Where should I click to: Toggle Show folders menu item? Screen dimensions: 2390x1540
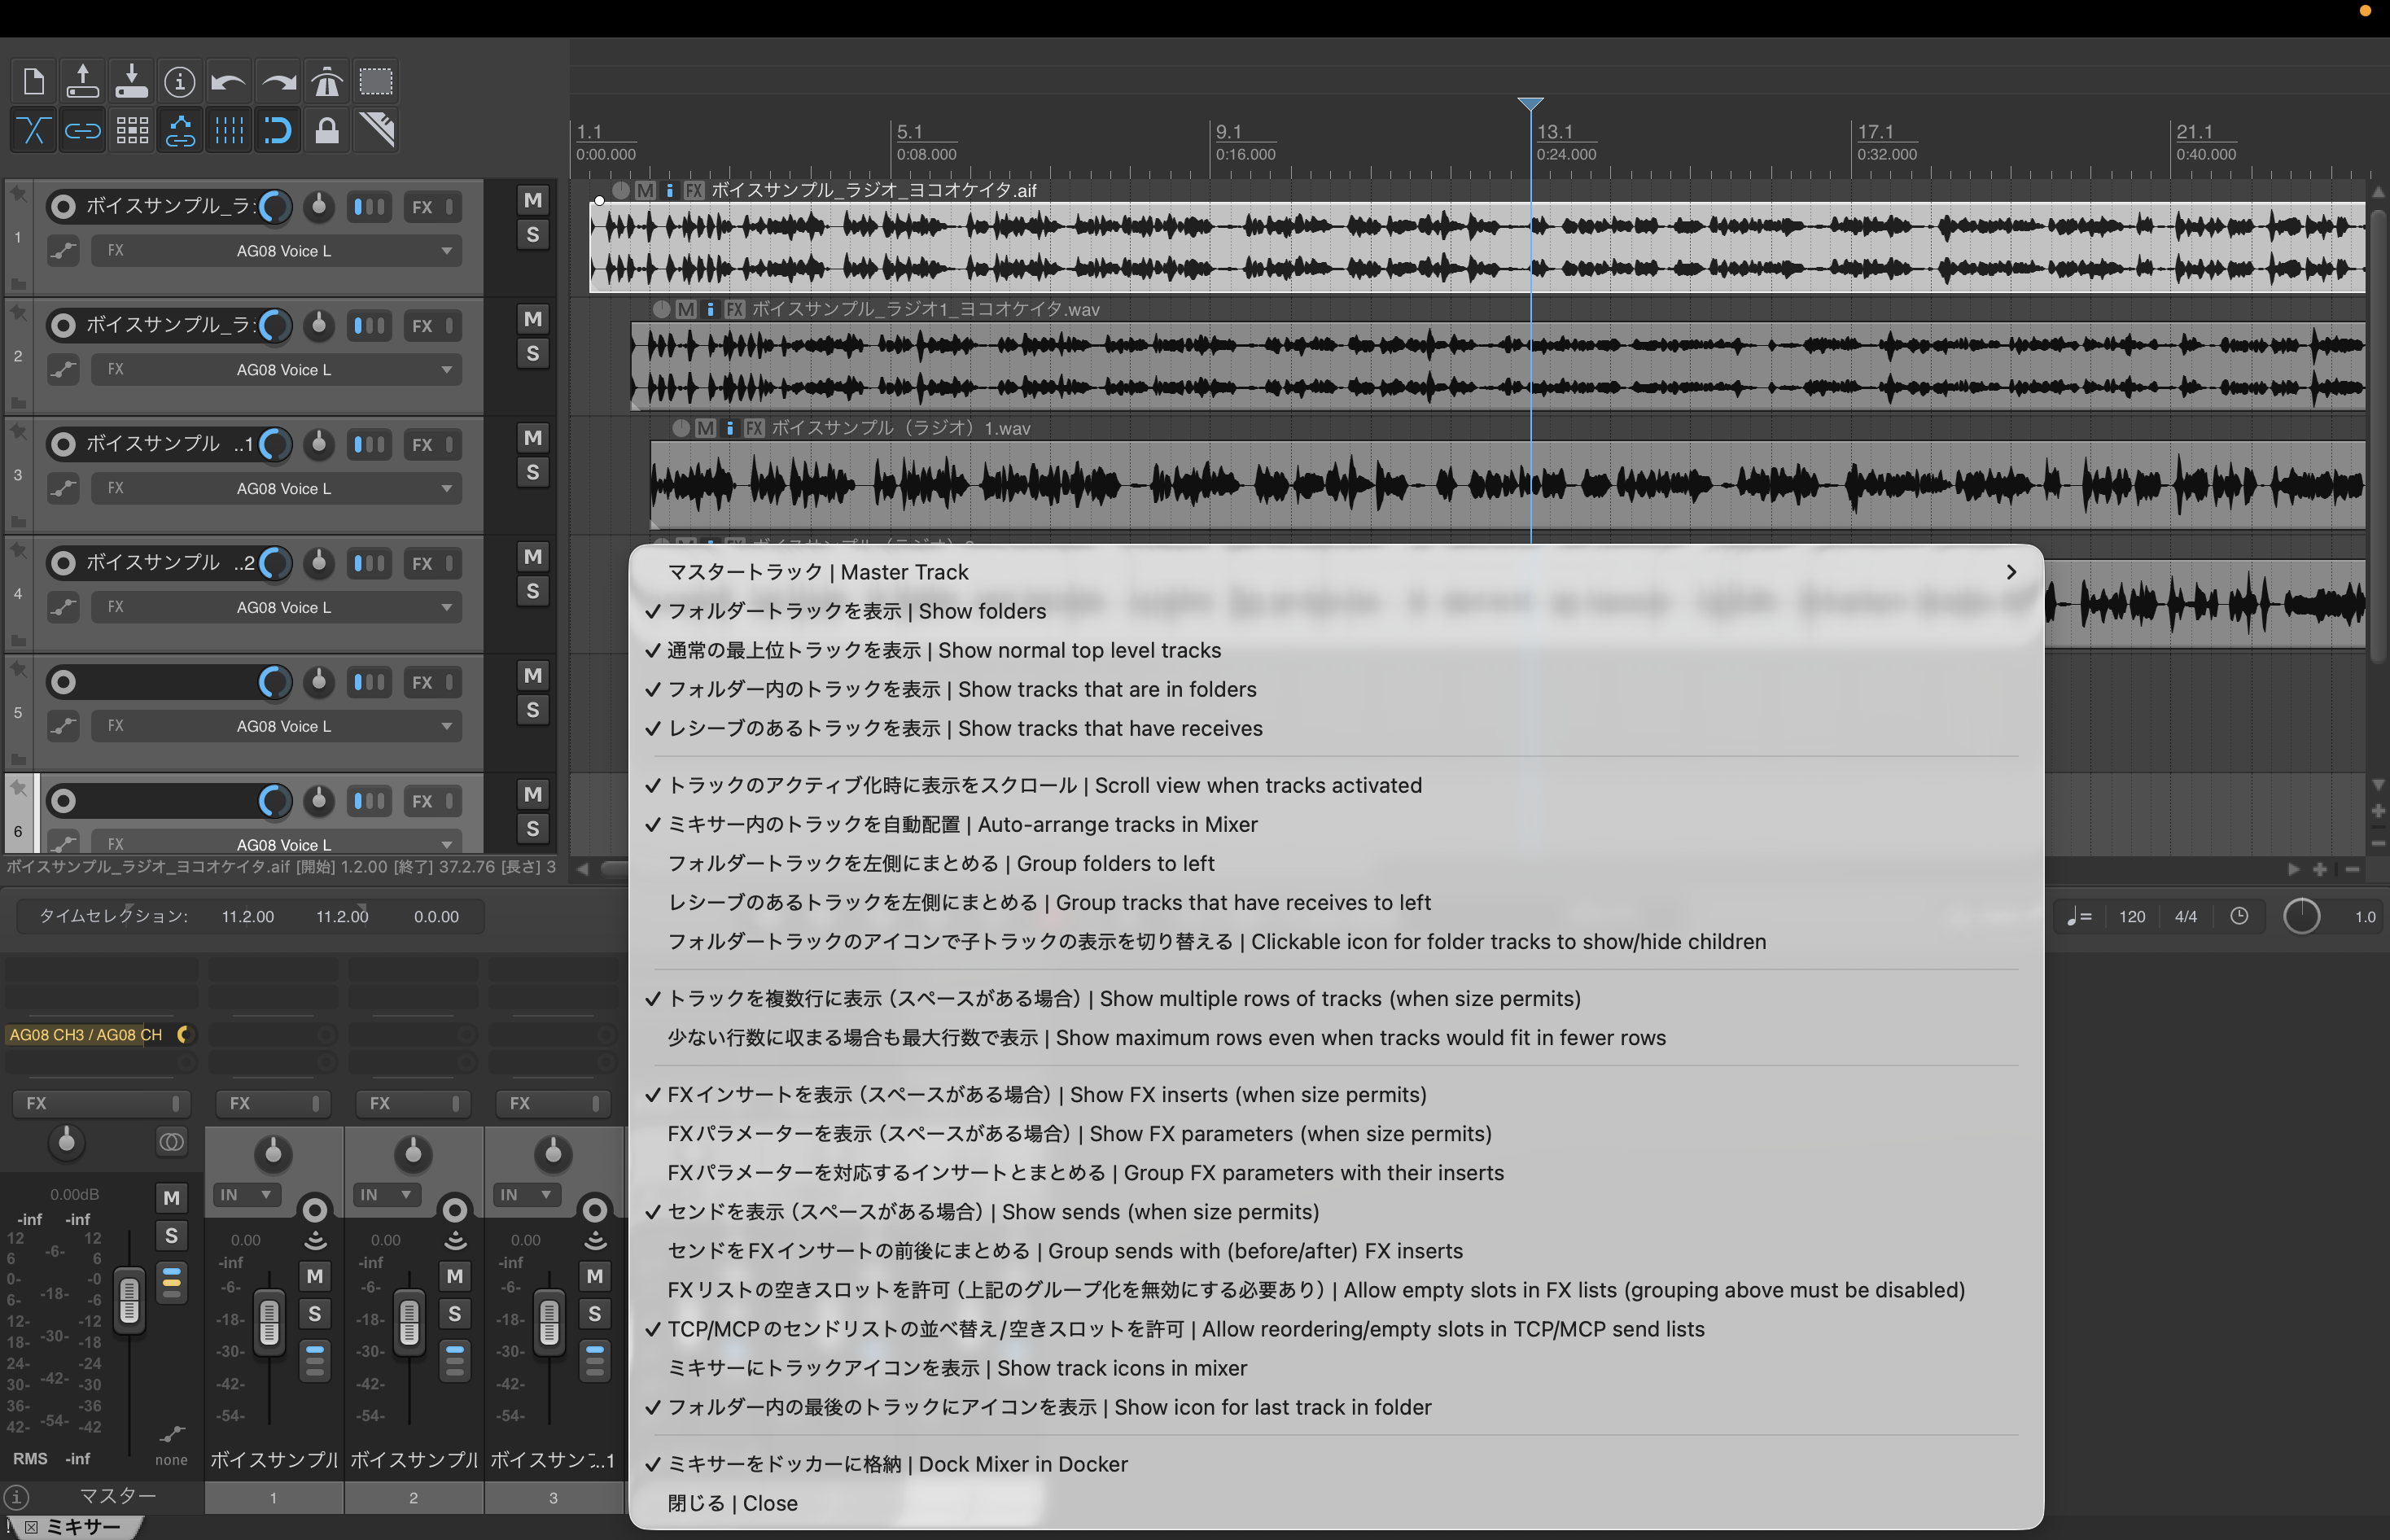(x=1335, y=611)
